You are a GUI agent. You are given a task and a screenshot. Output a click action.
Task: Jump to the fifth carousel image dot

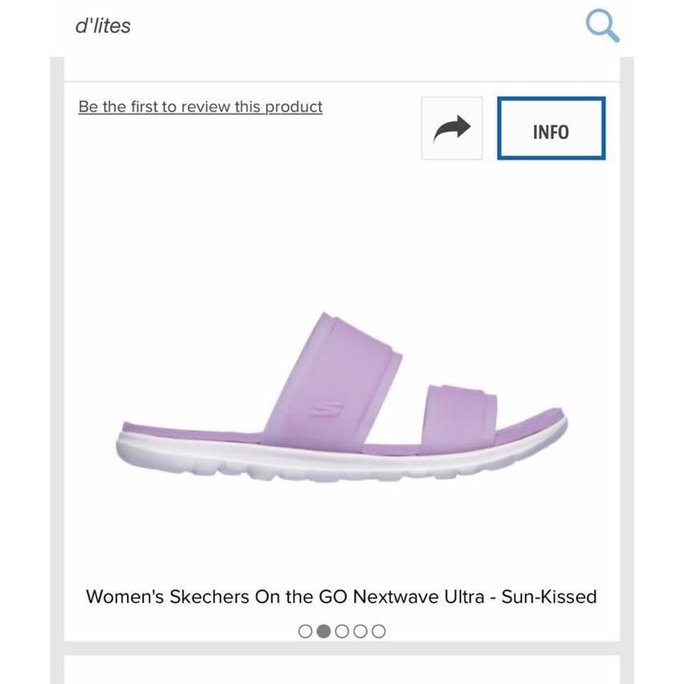click(378, 631)
